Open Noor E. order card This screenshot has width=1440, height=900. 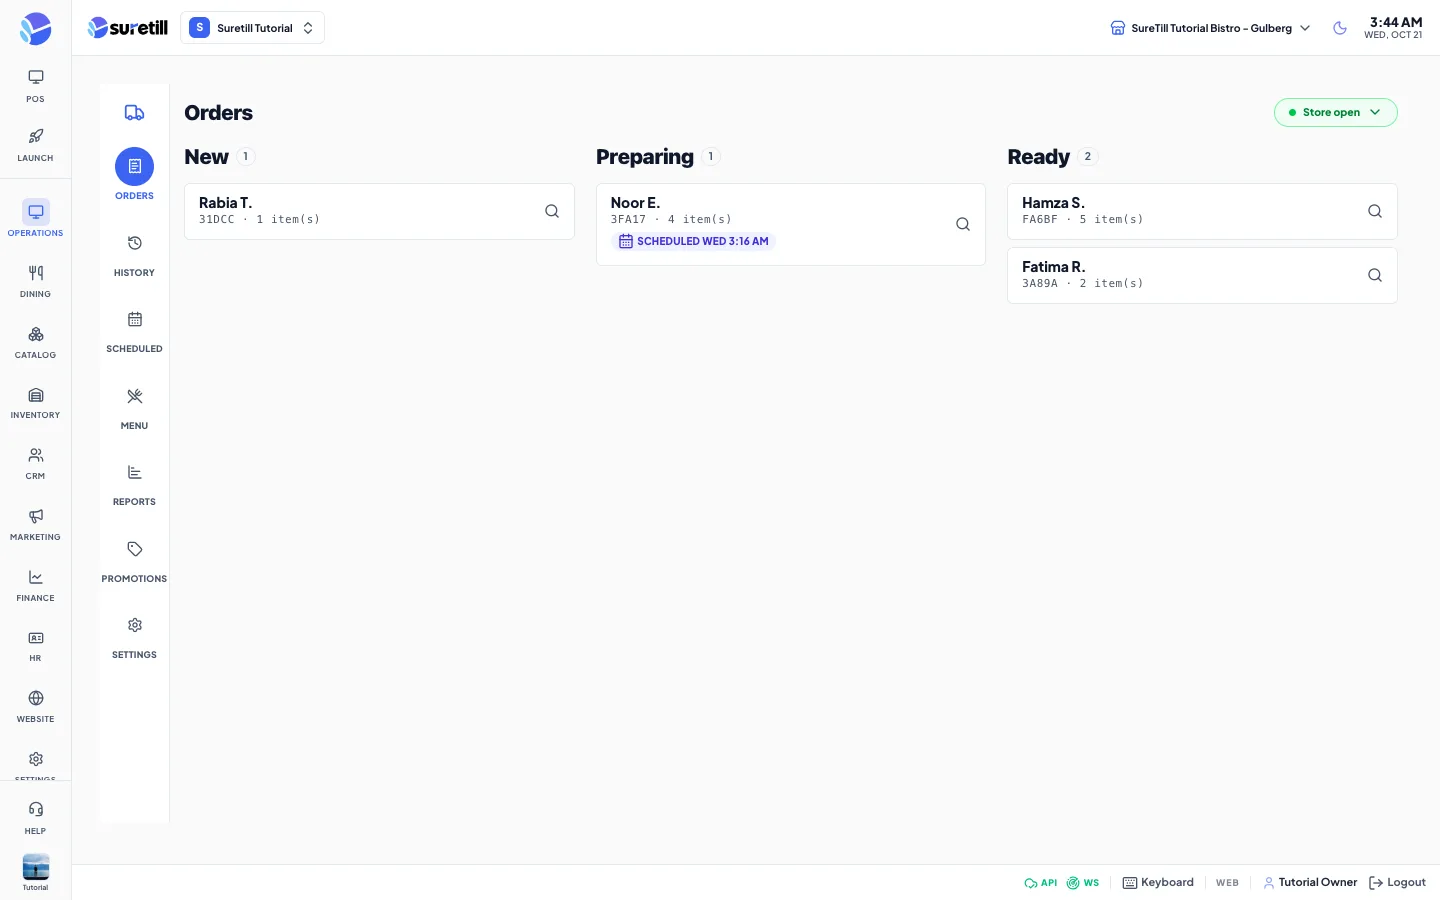(x=790, y=224)
